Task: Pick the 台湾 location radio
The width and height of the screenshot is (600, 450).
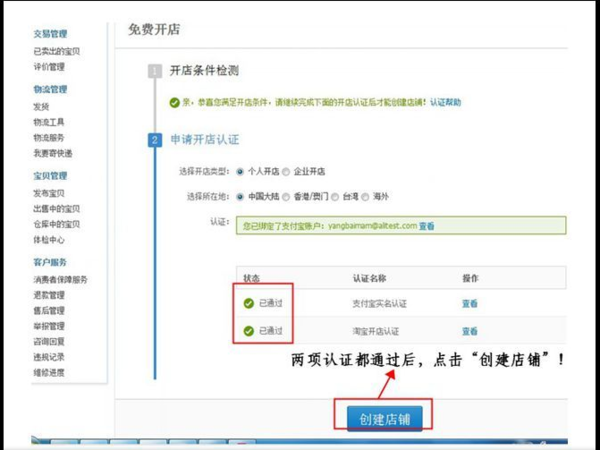Action: (335, 197)
